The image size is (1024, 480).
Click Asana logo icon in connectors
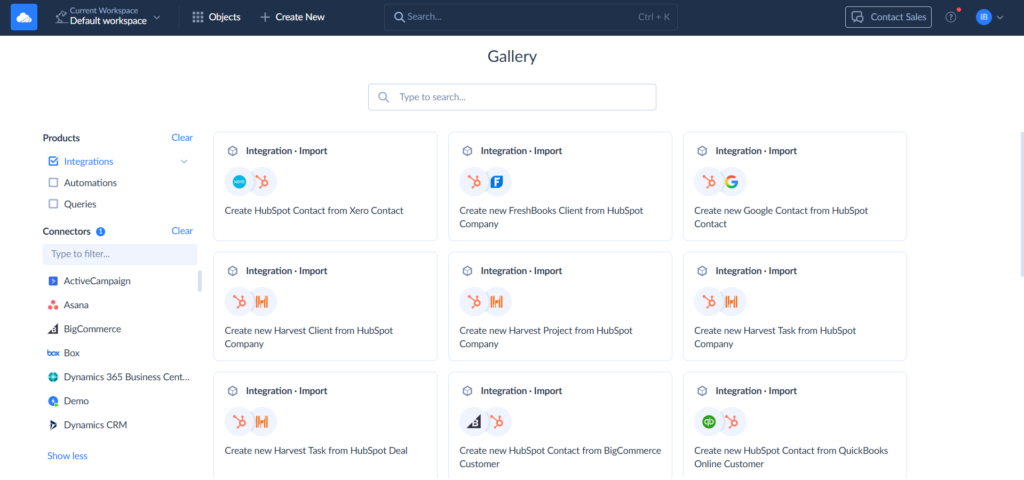pos(53,305)
